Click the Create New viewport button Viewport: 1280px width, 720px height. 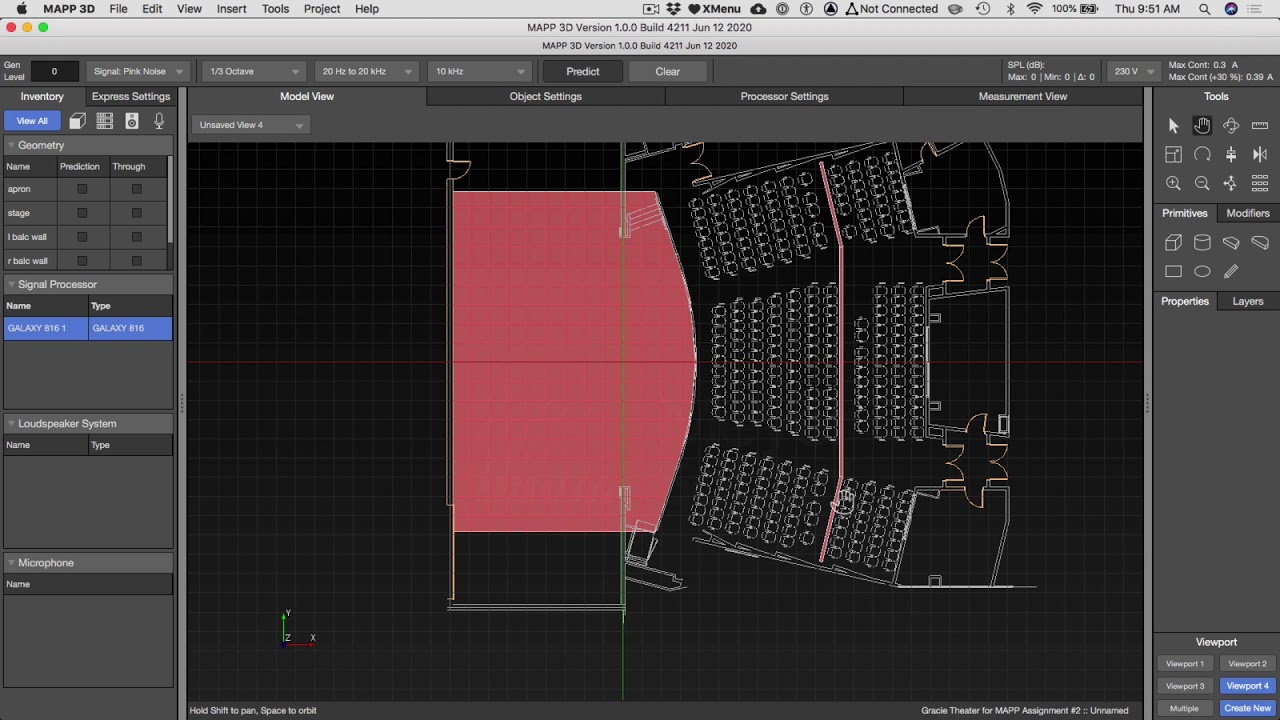pyautogui.click(x=1247, y=708)
